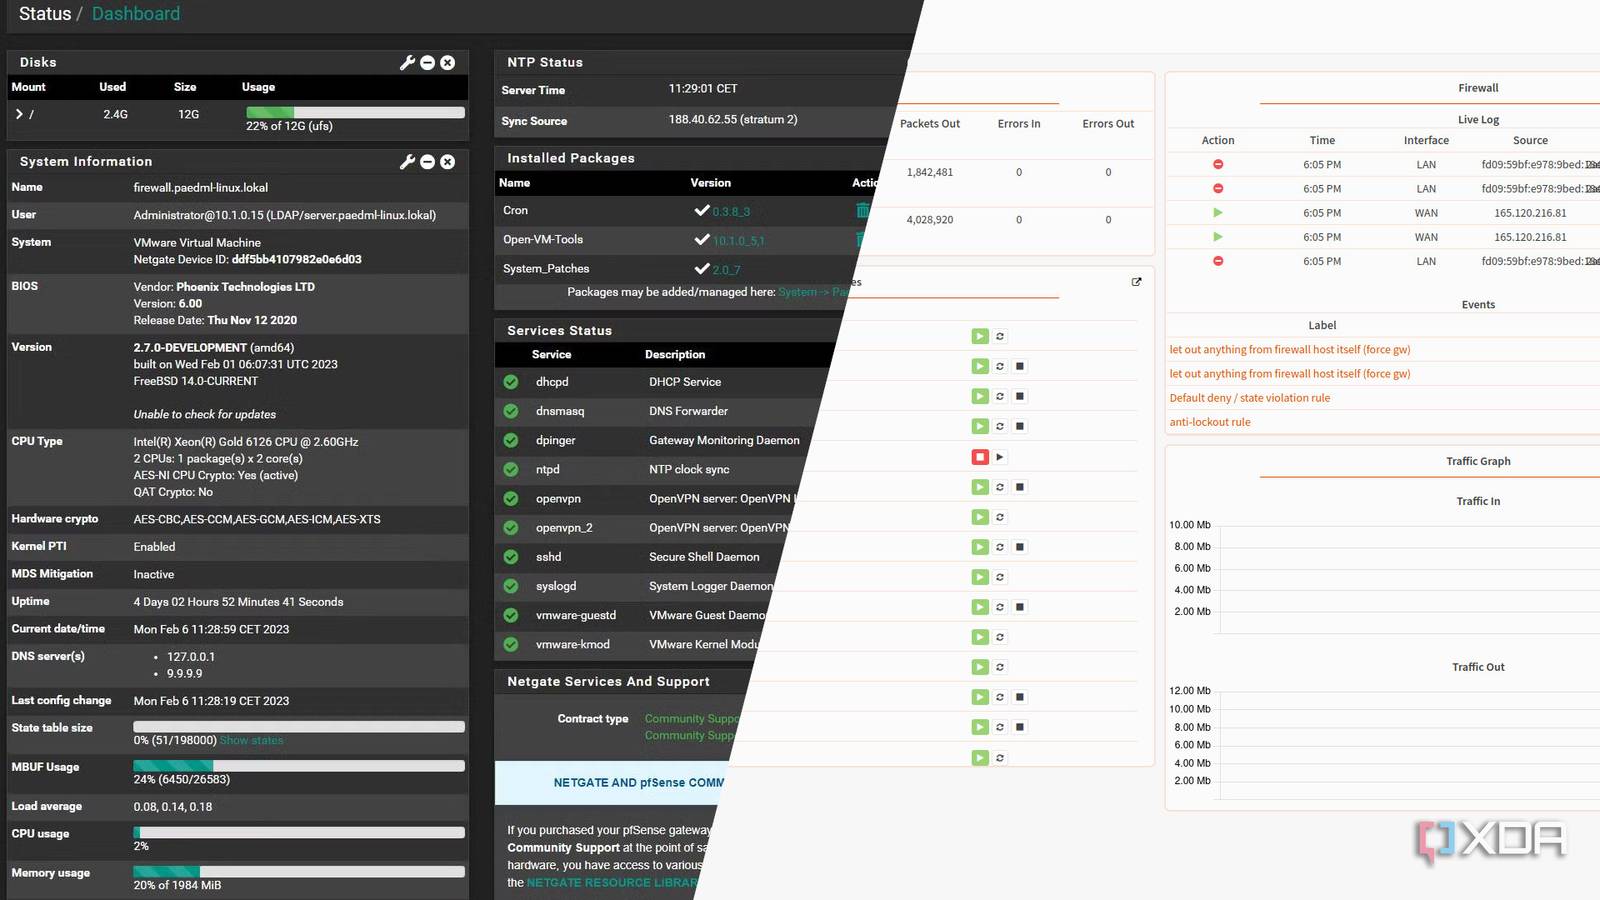Open settings wrench on System Information panel

tap(406, 161)
